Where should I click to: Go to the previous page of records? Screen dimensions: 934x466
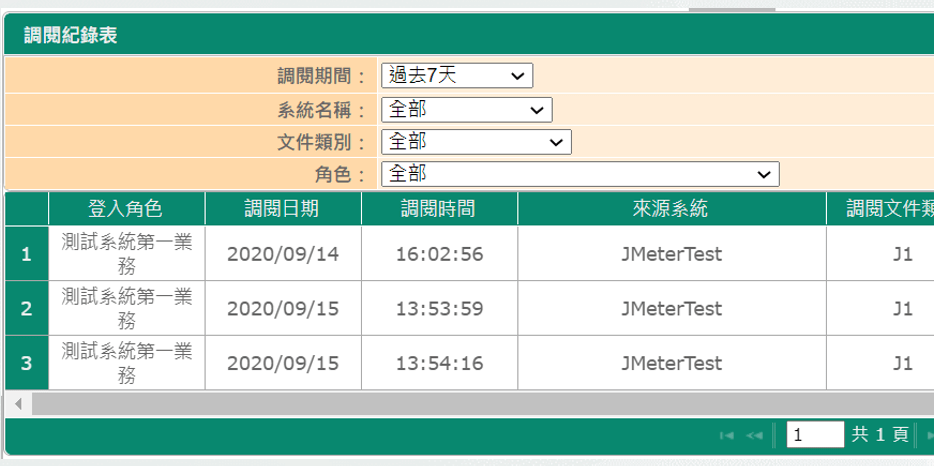pos(755,435)
